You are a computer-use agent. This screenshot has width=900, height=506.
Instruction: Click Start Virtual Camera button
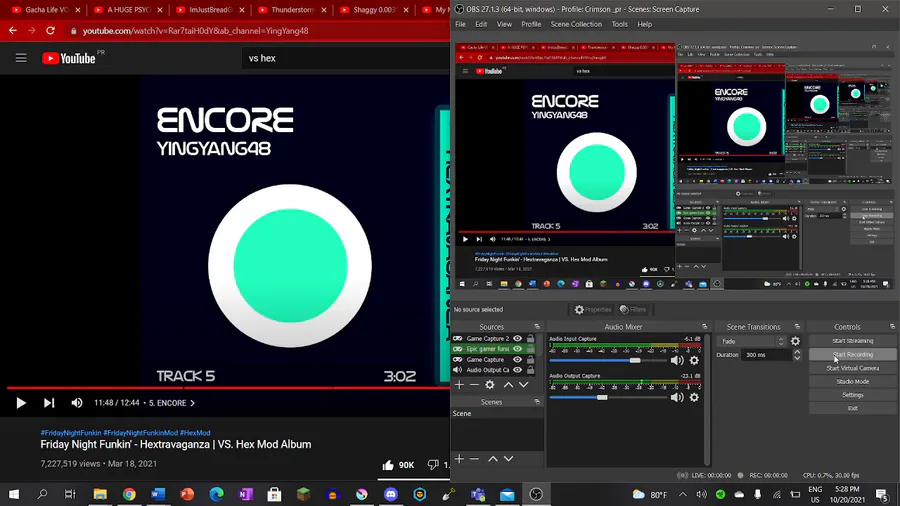852,368
